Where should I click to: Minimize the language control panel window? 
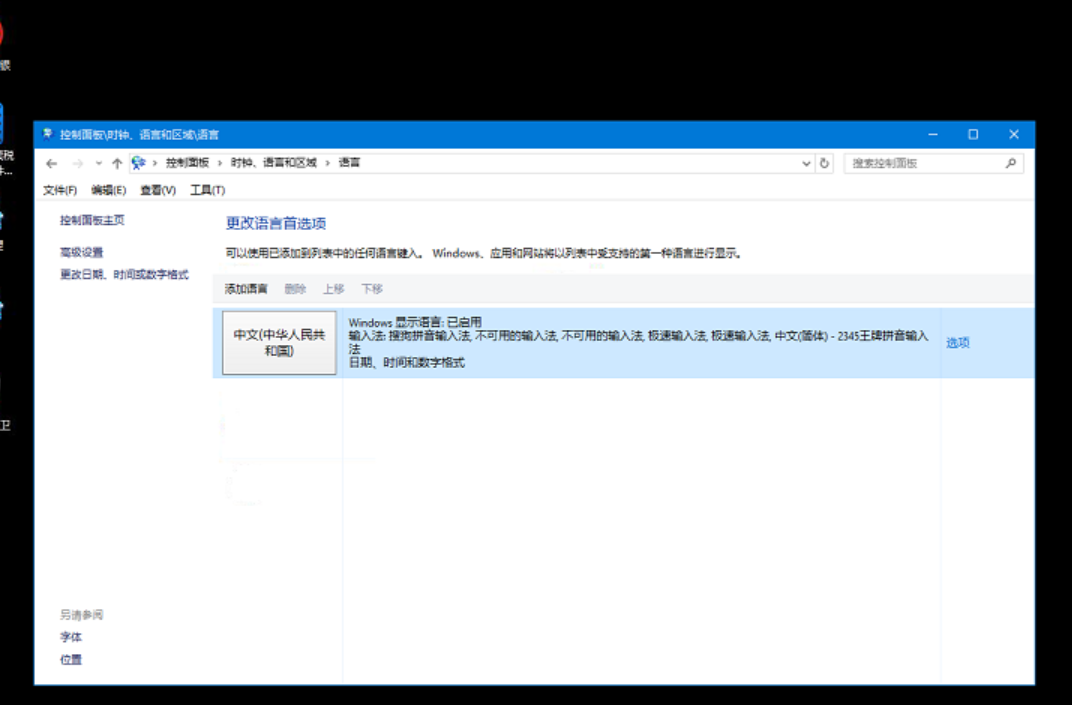(933, 135)
